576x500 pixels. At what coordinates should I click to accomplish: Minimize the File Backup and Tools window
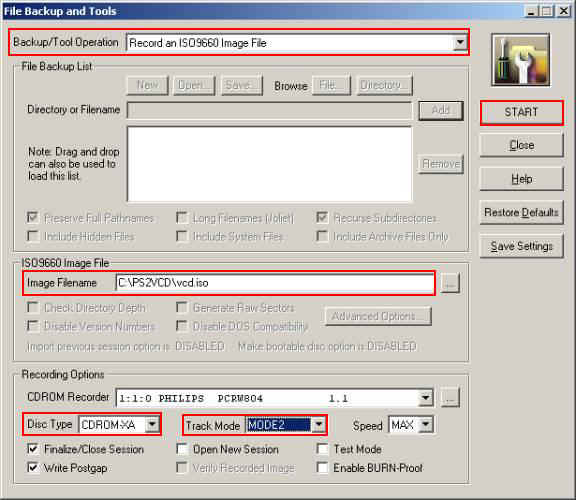(531, 11)
